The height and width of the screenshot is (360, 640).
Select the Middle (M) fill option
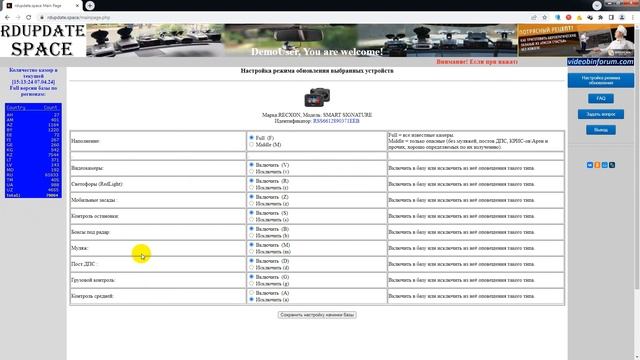[x=251, y=144]
